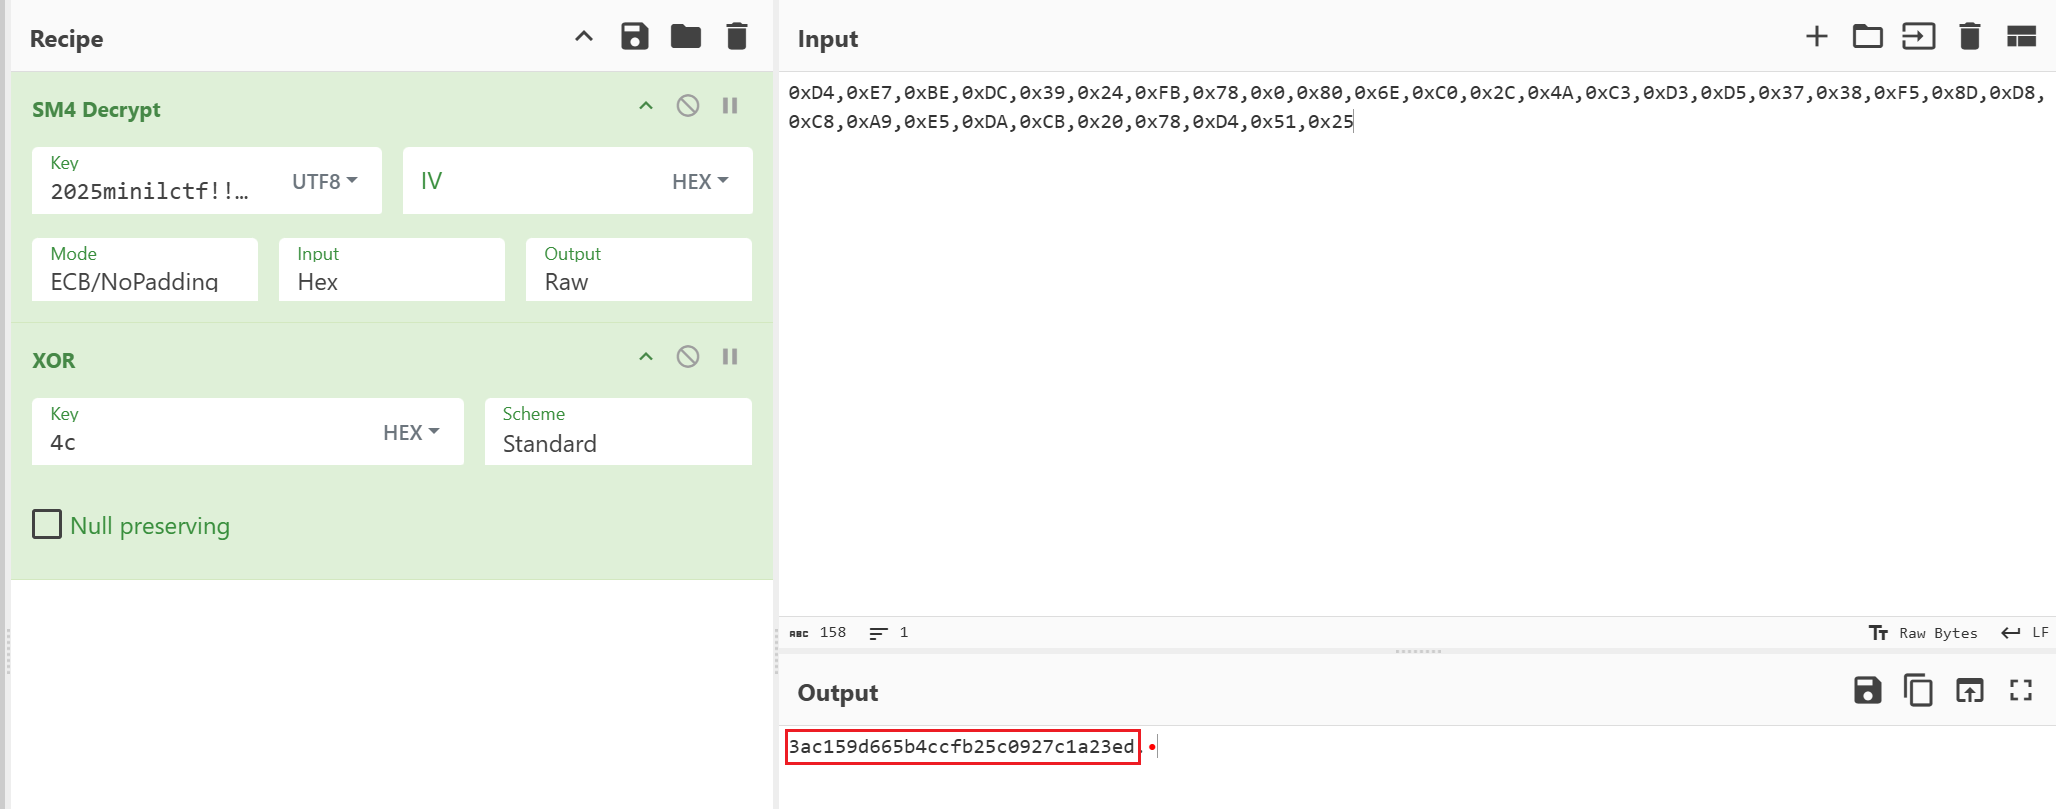Image resolution: width=2056 pixels, height=809 pixels.
Task: Open the SM4 key UTF8 format dropdown
Action: coord(325,181)
